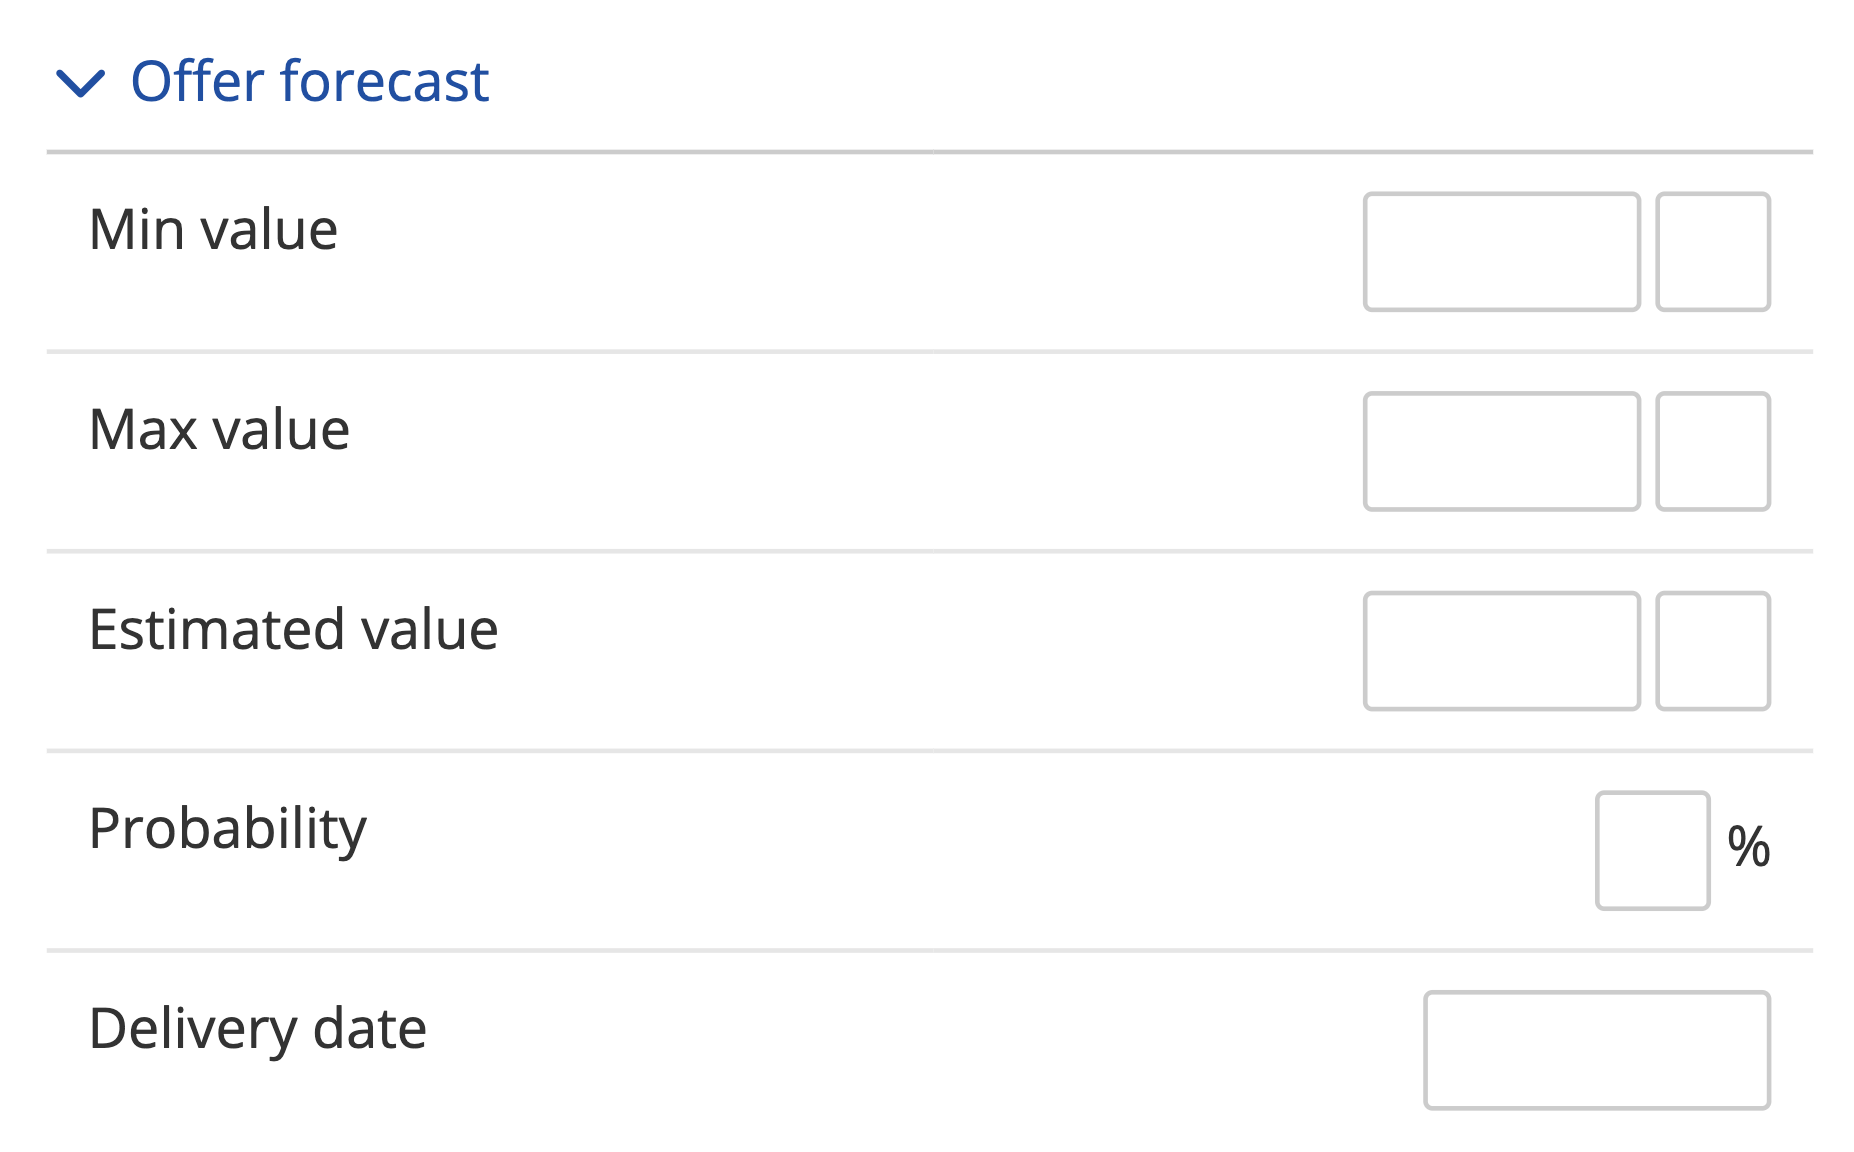Focus the Min value amount field
Image resolution: width=1854 pixels, height=1152 pixels.
pos(1501,252)
